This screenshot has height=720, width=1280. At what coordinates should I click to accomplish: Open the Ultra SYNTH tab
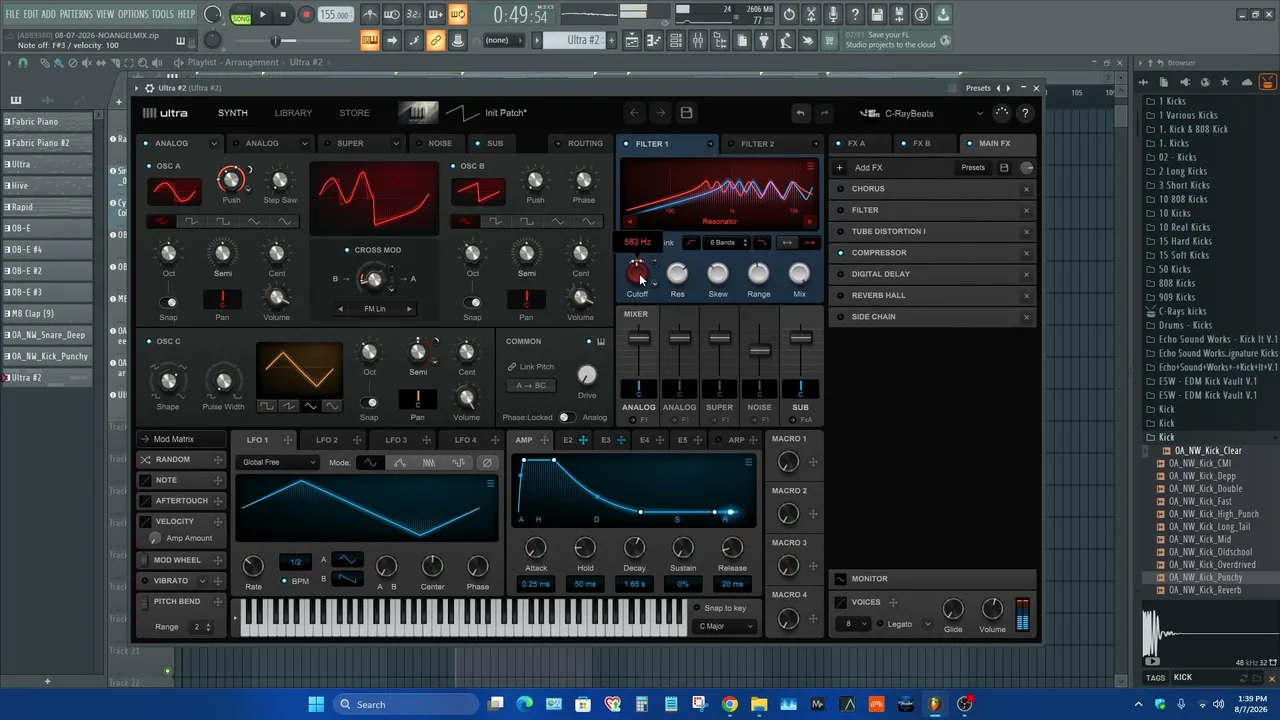[233, 113]
